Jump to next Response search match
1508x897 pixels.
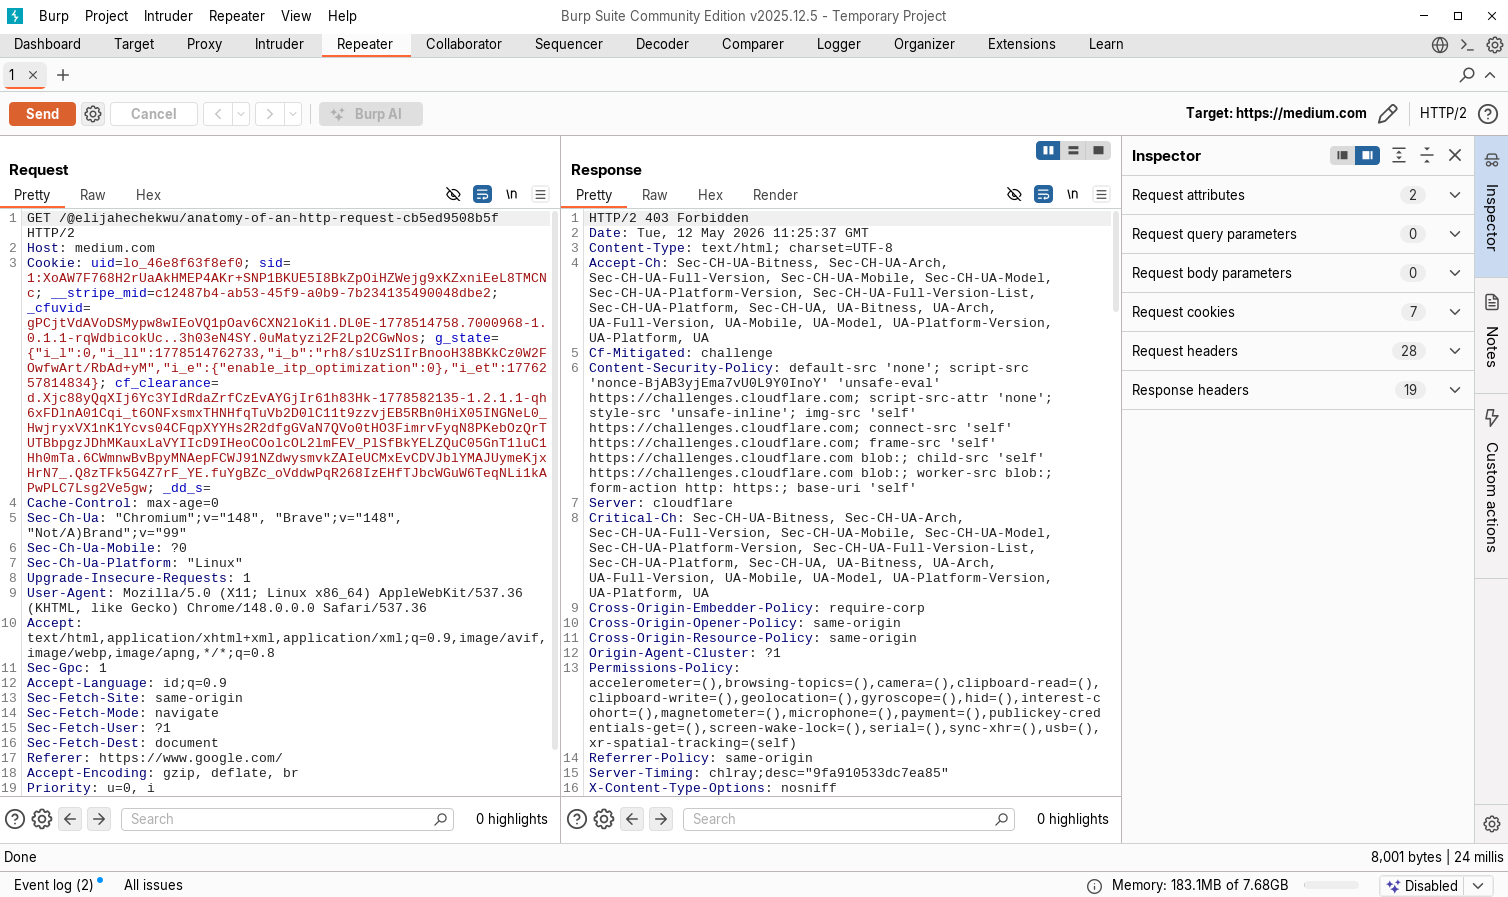point(661,819)
